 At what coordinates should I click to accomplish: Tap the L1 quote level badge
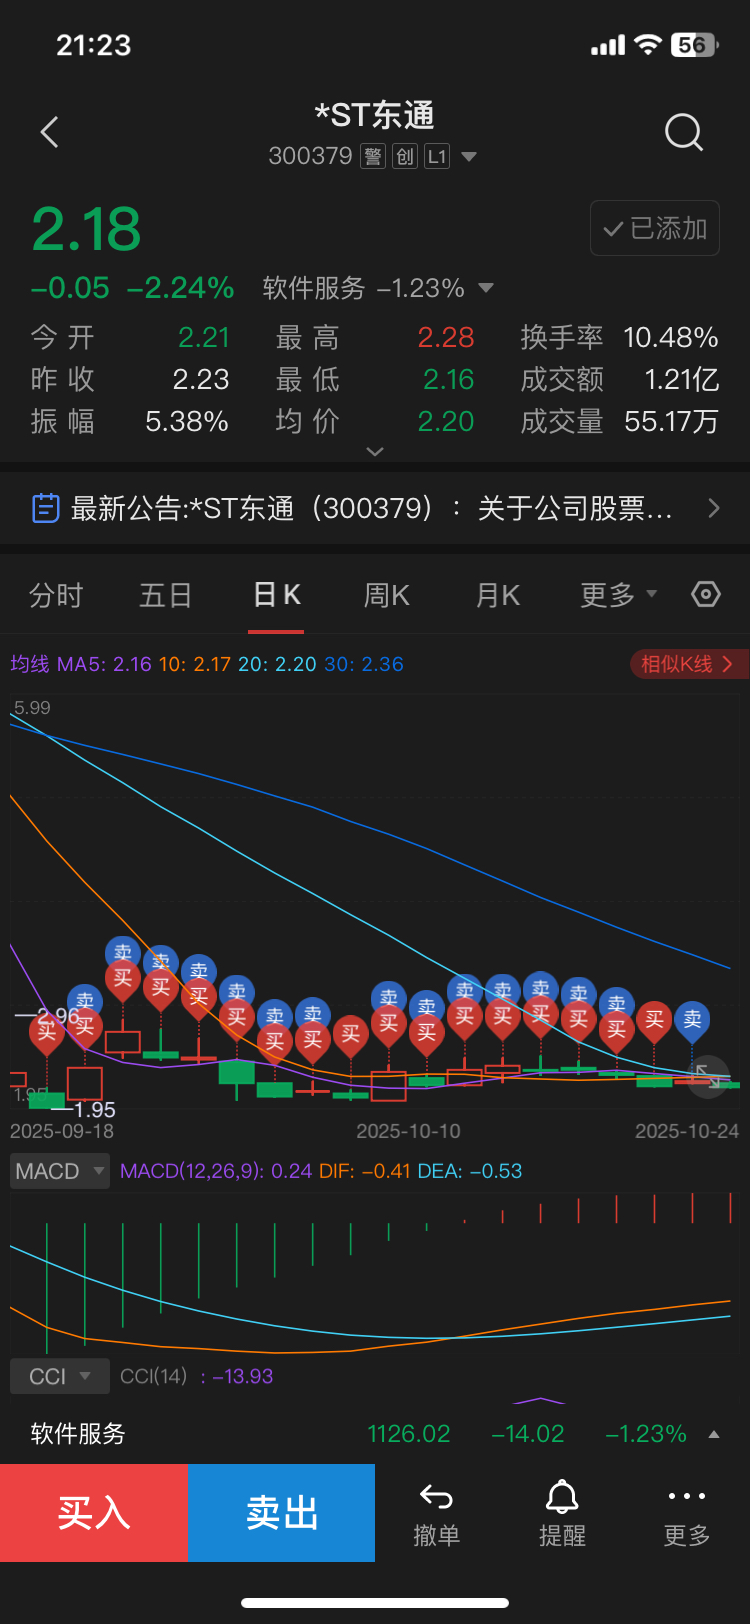436,157
